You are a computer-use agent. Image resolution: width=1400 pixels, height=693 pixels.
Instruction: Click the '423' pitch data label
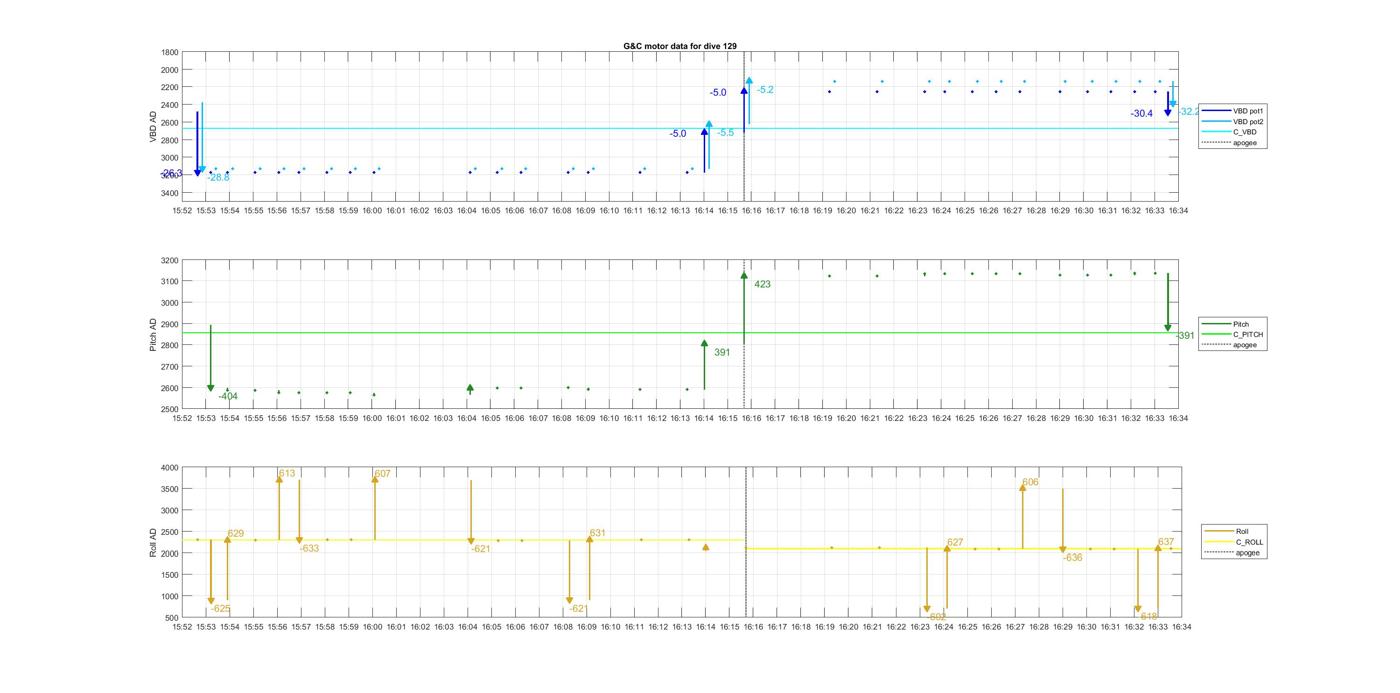(762, 285)
